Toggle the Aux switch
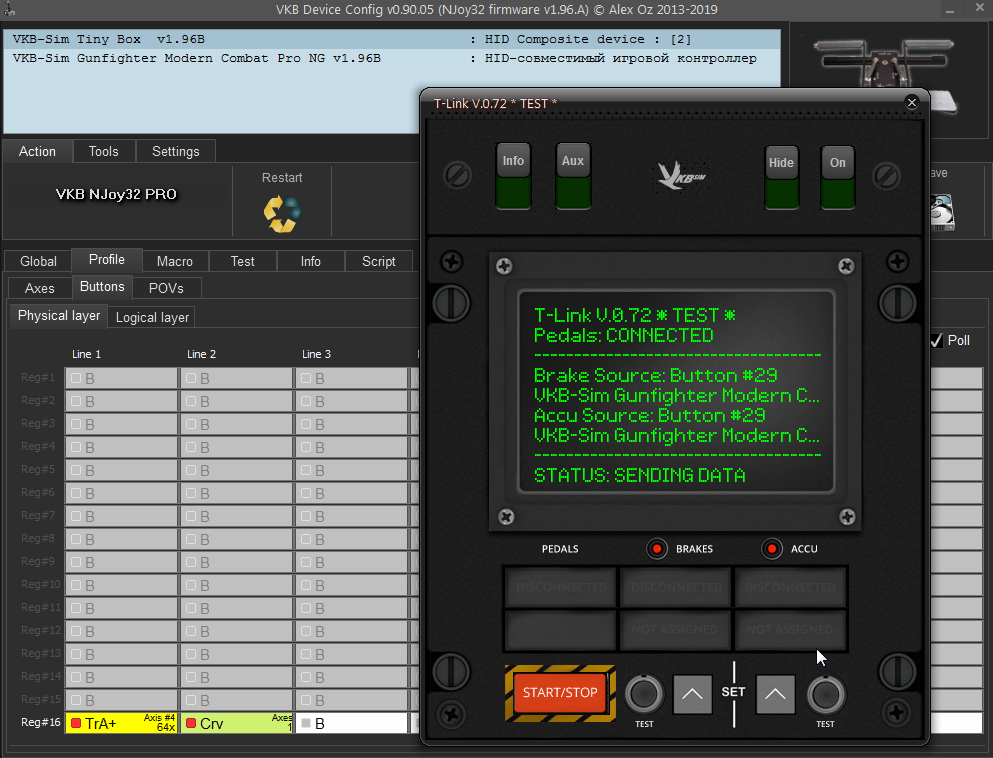993x758 pixels. pos(572,177)
